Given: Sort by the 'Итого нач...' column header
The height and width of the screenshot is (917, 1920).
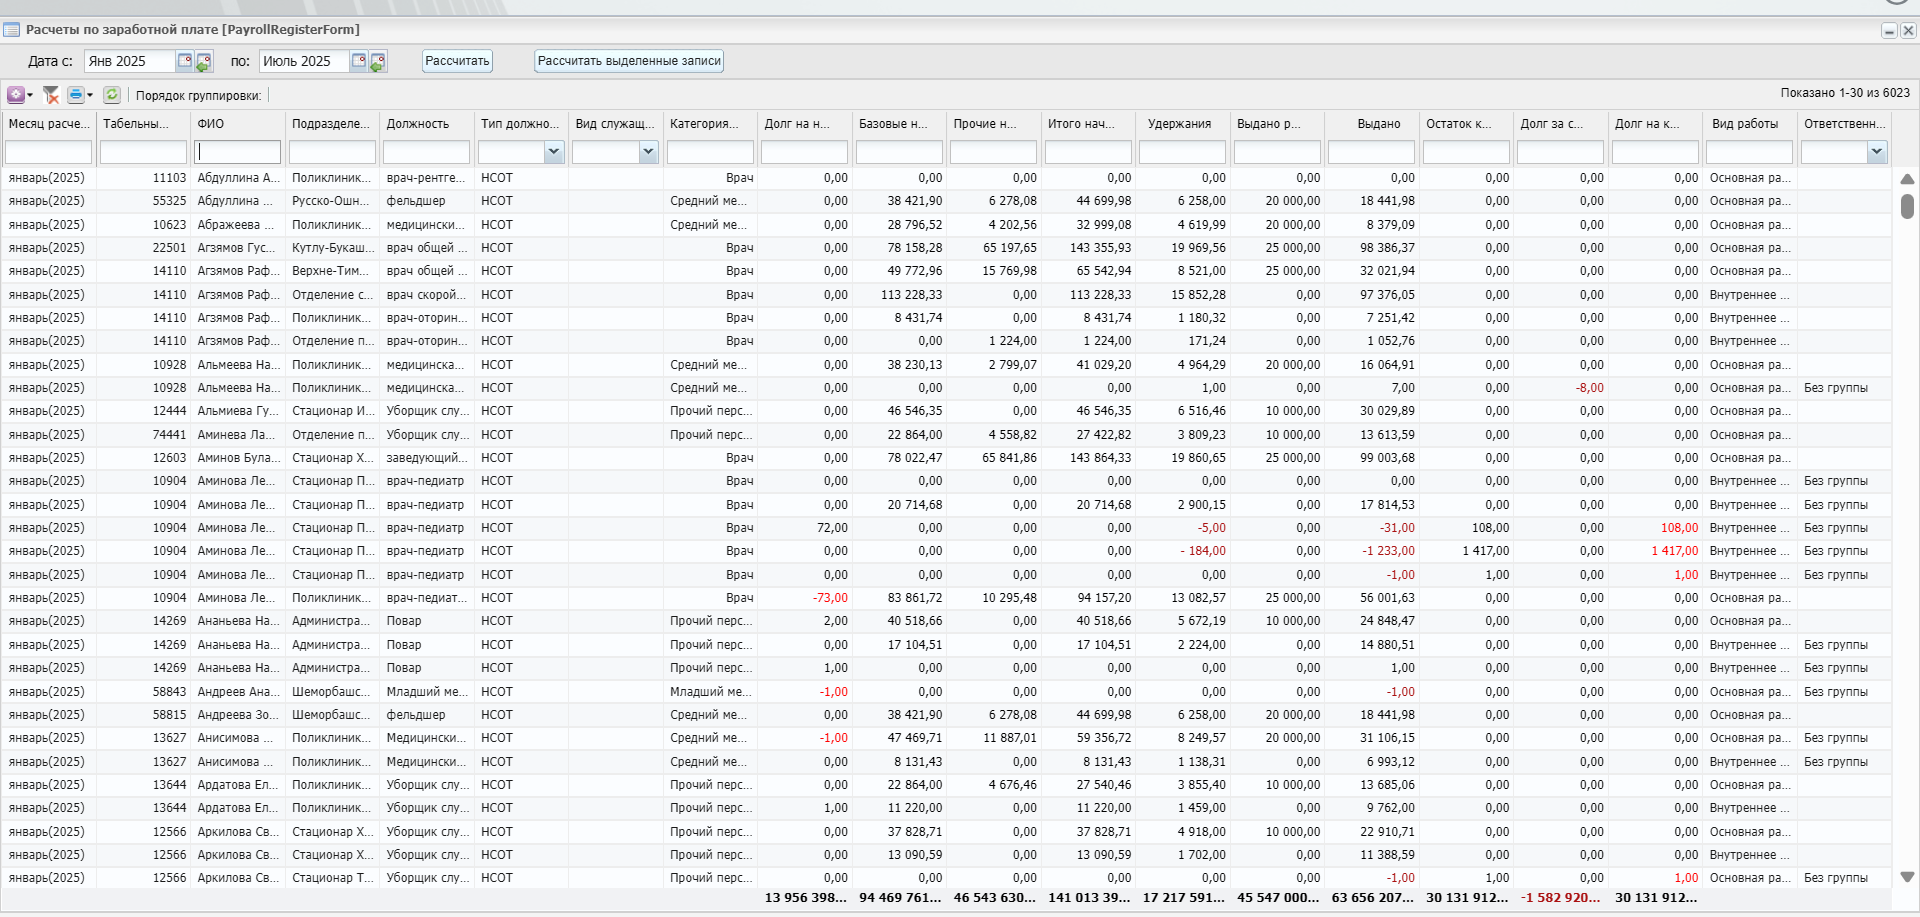Looking at the screenshot, I should pyautogui.click(x=1088, y=124).
